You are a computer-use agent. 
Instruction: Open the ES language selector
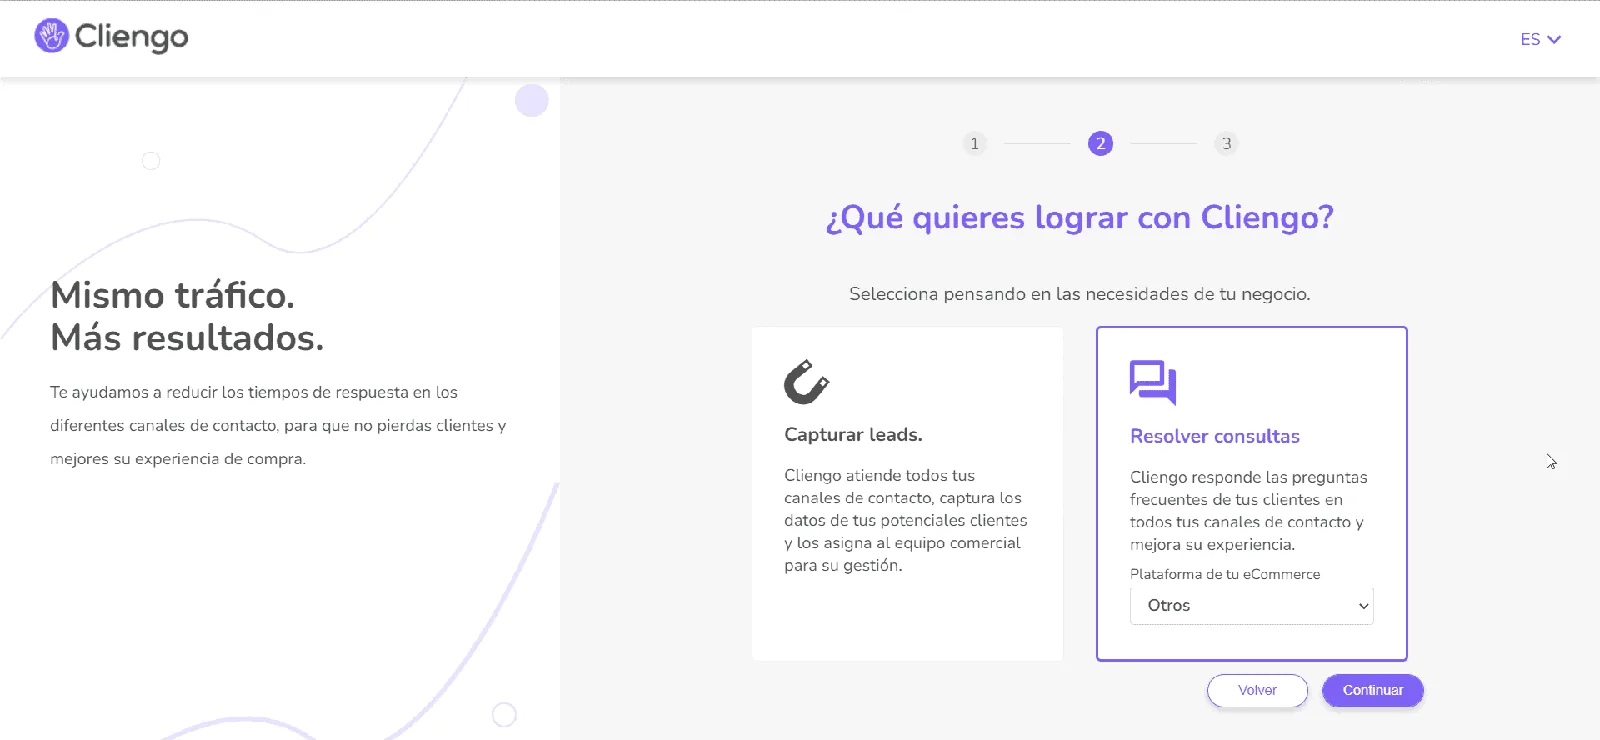click(x=1540, y=39)
